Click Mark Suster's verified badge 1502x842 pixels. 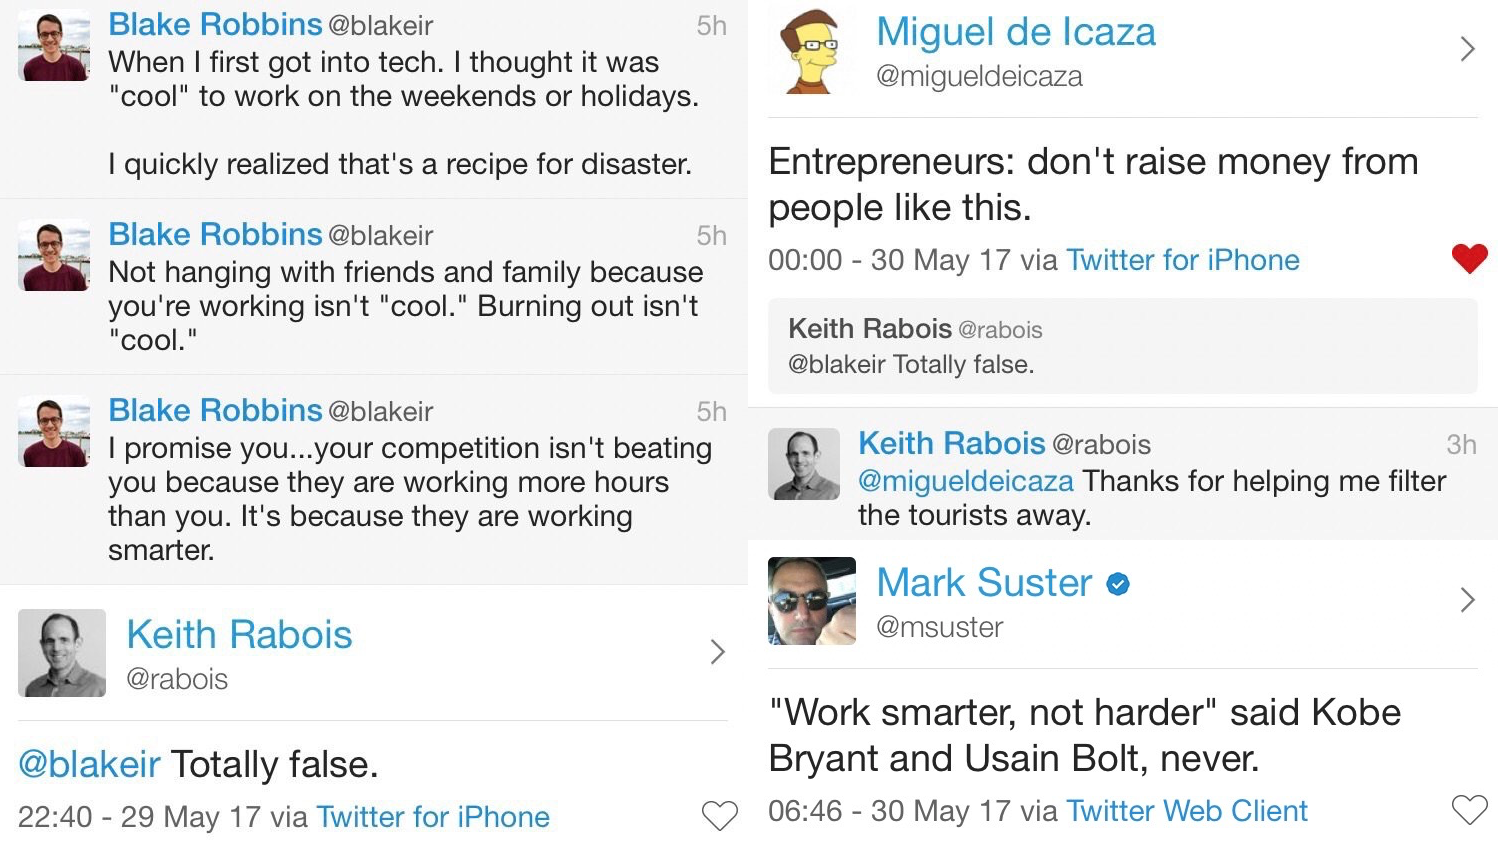(x=1118, y=584)
